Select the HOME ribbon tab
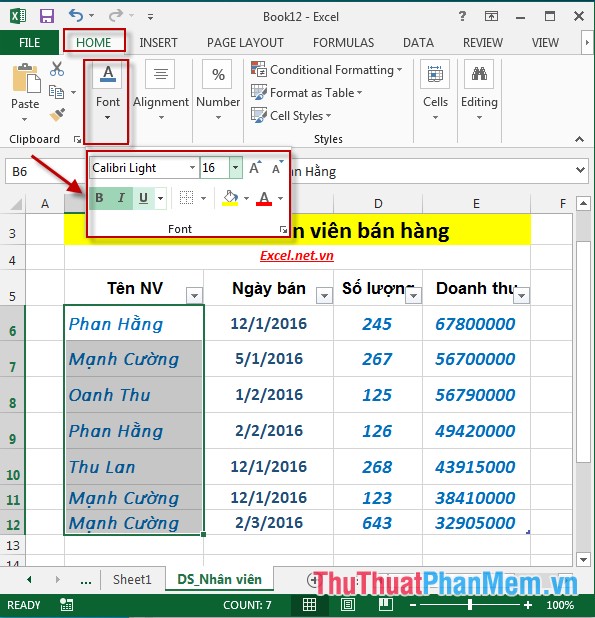Viewport: 595px width, 618px height. click(x=94, y=43)
